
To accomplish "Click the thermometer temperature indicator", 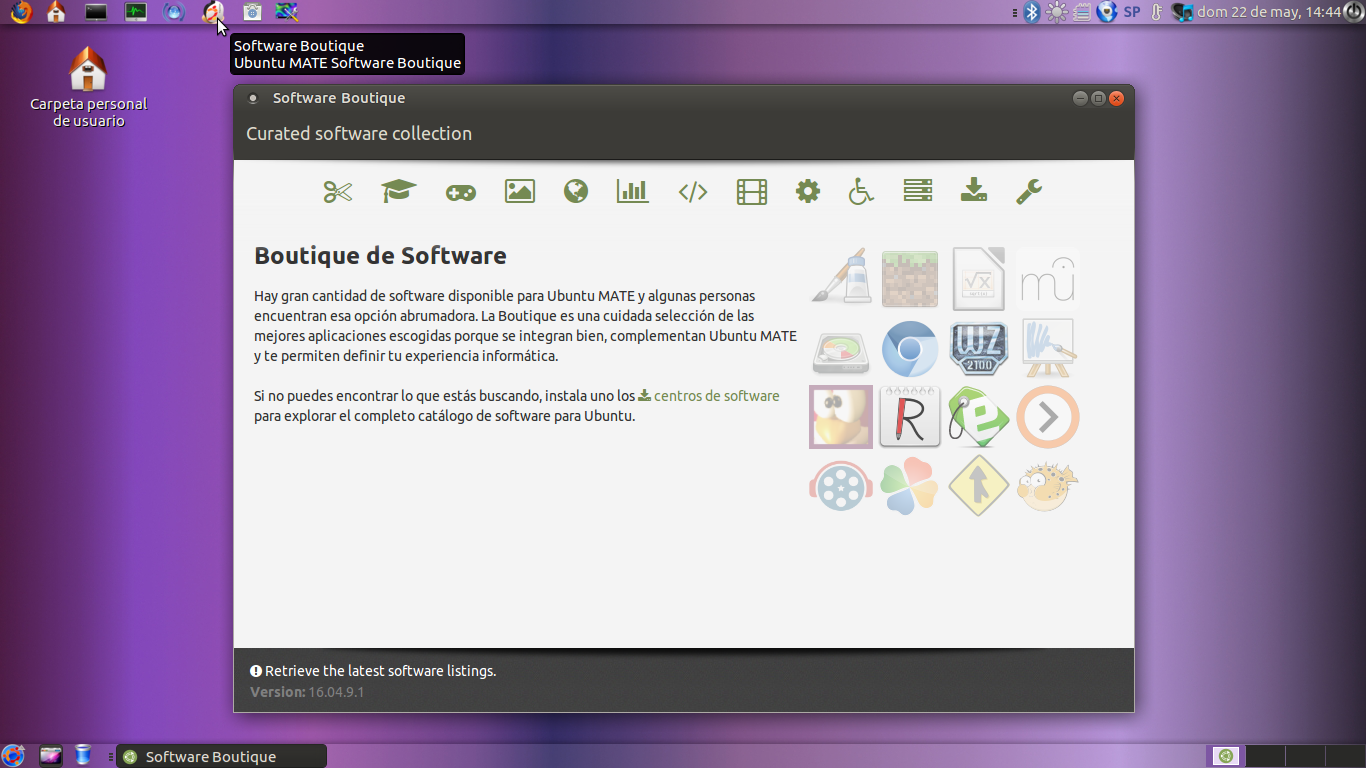I will (1157, 12).
